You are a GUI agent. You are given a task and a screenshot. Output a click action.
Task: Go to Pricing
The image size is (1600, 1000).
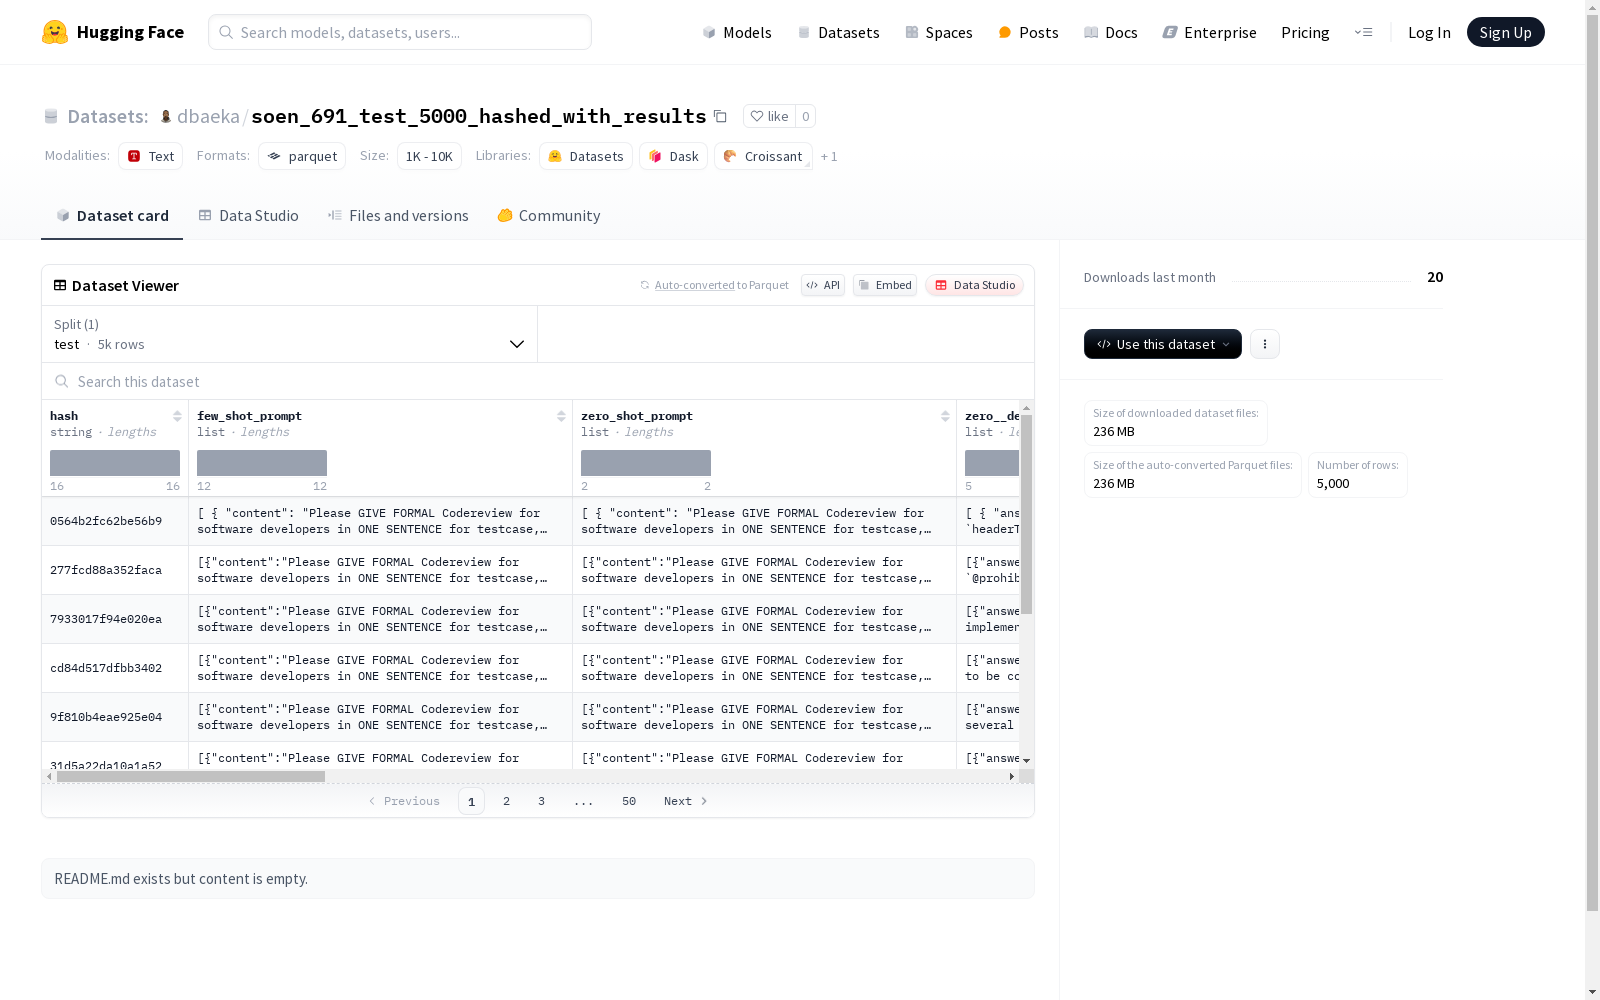1305,32
